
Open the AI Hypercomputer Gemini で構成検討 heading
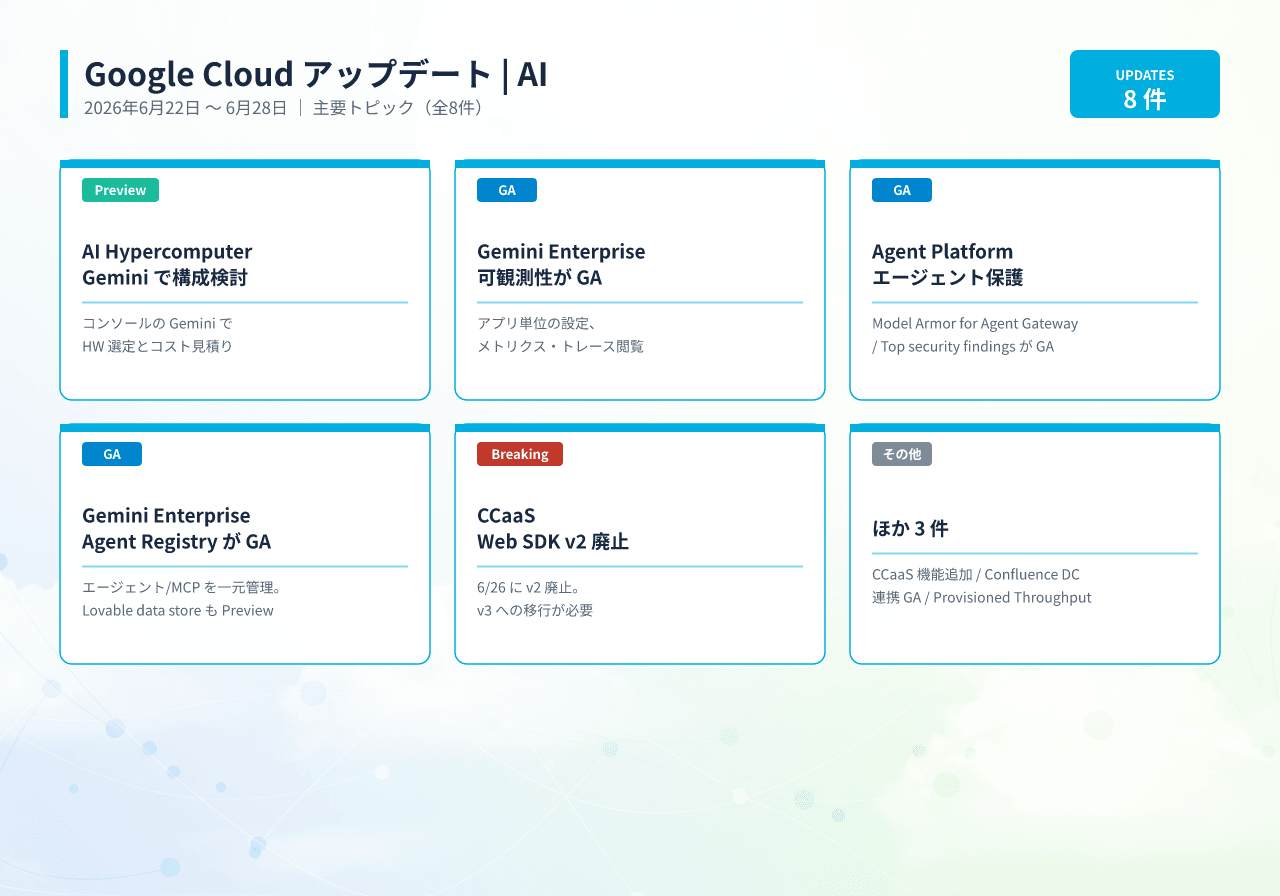click(x=167, y=264)
